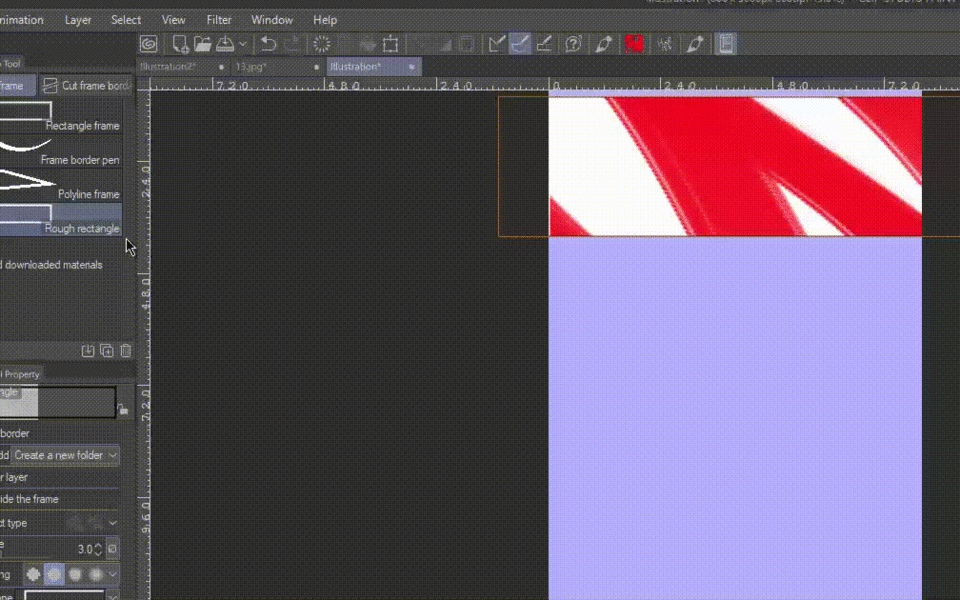This screenshot has width=960, height=600.
Task: Open the brush shape preview dropdown
Action: click(113, 595)
